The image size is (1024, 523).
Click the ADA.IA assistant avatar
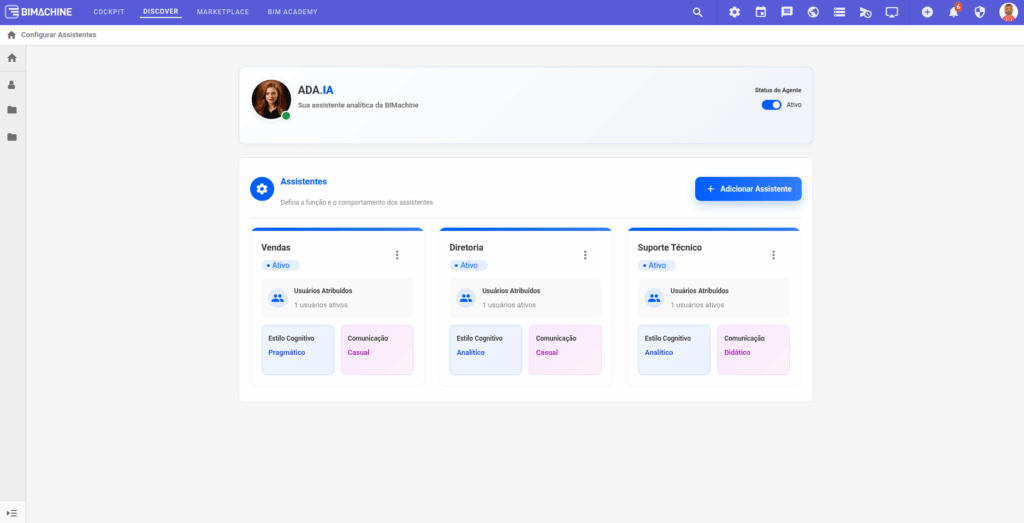[x=271, y=99]
